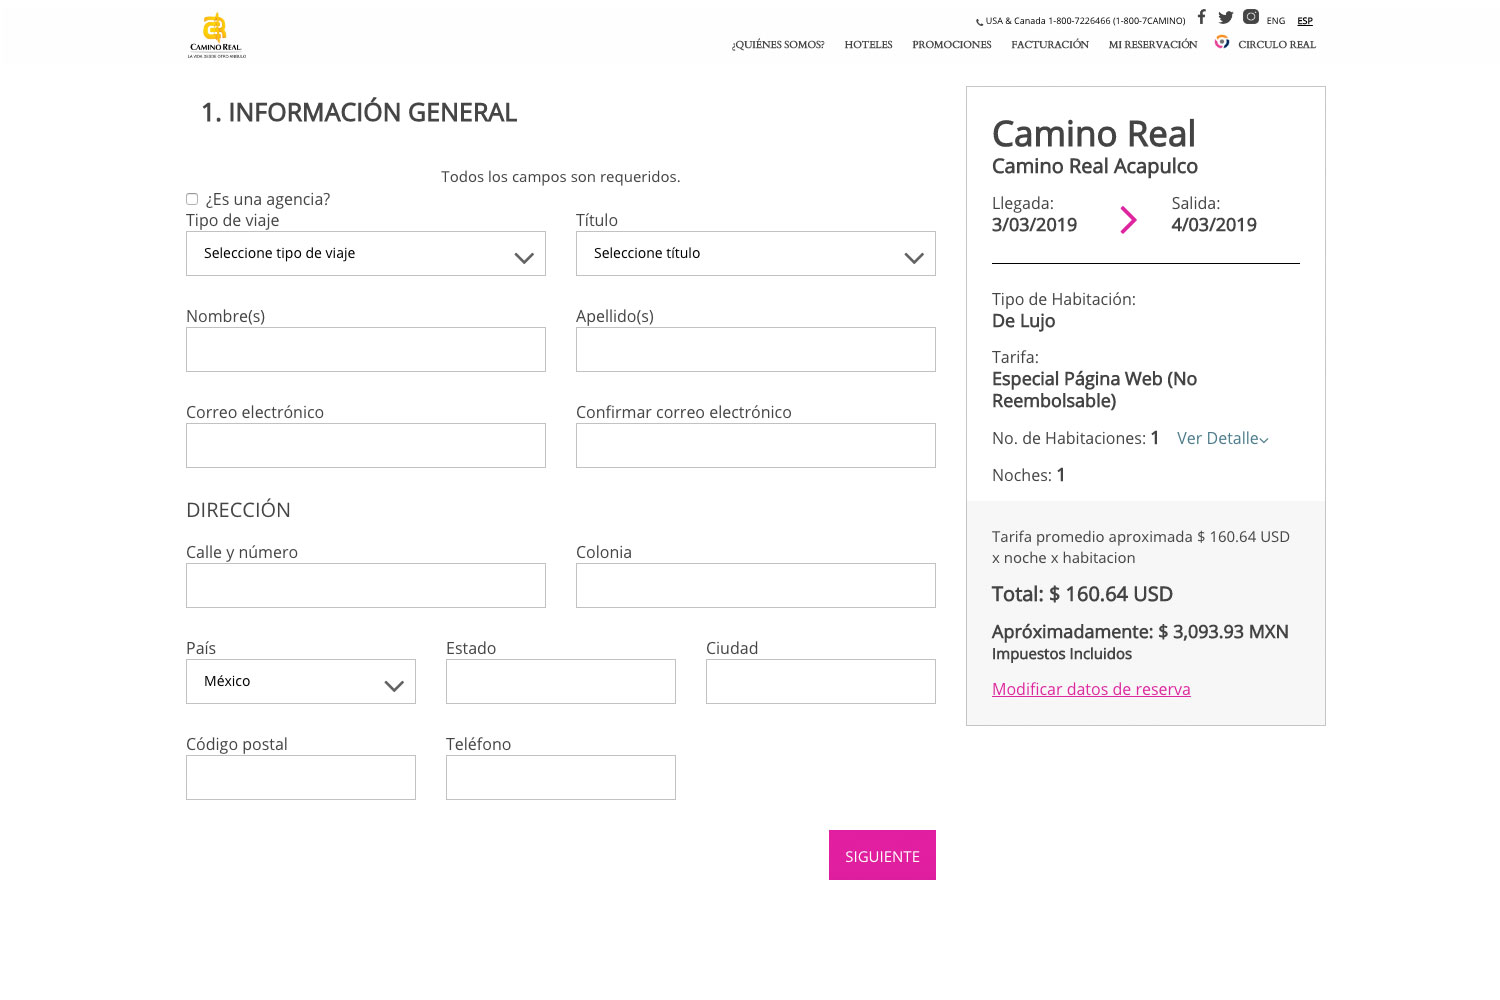Image resolution: width=1500 pixels, height=1000 pixels.
Task: Open the Facebook page icon
Action: [x=1201, y=17]
